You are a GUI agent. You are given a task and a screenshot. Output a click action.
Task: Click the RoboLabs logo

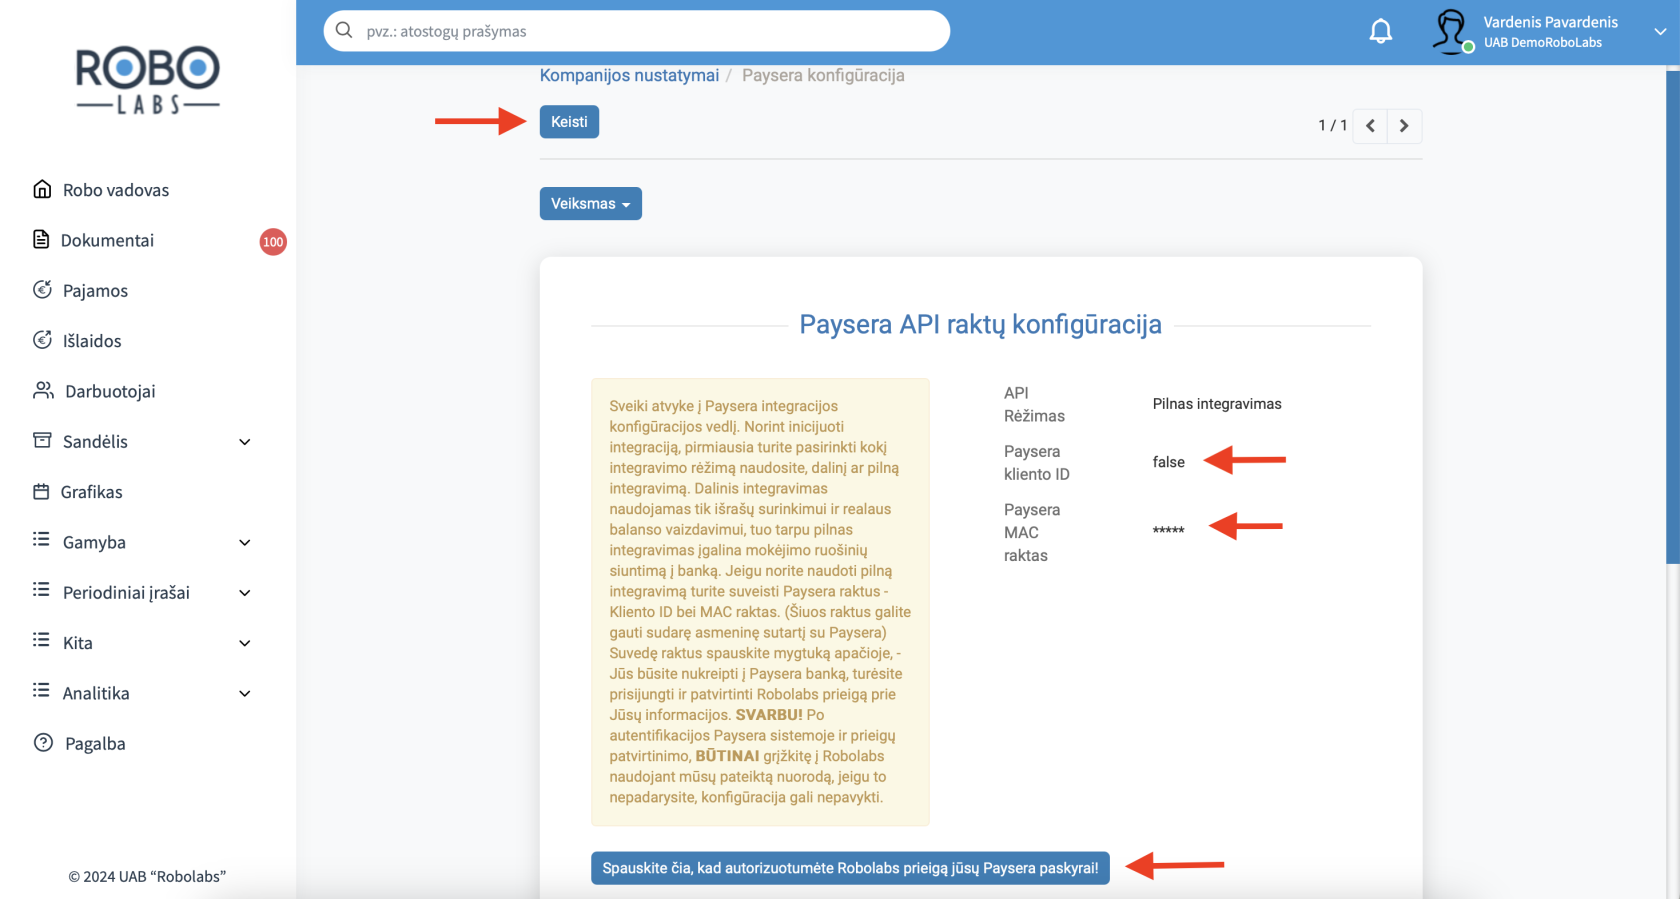(x=148, y=80)
